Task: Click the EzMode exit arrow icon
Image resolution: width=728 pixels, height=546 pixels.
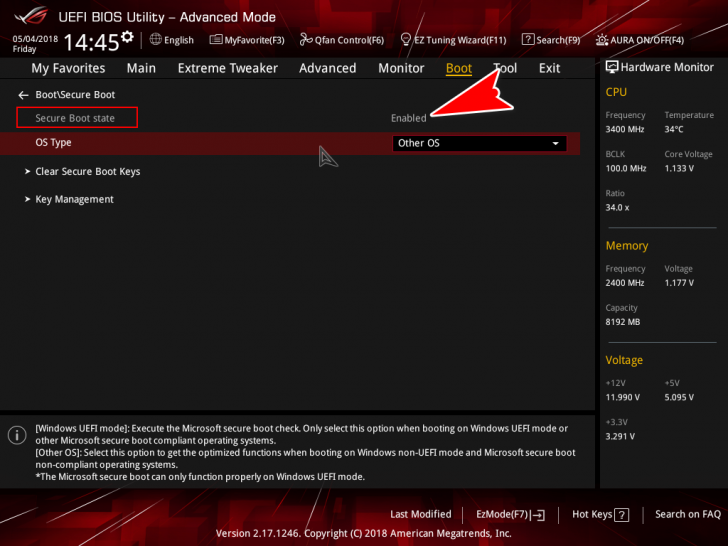Action: pyautogui.click(x=539, y=514)
